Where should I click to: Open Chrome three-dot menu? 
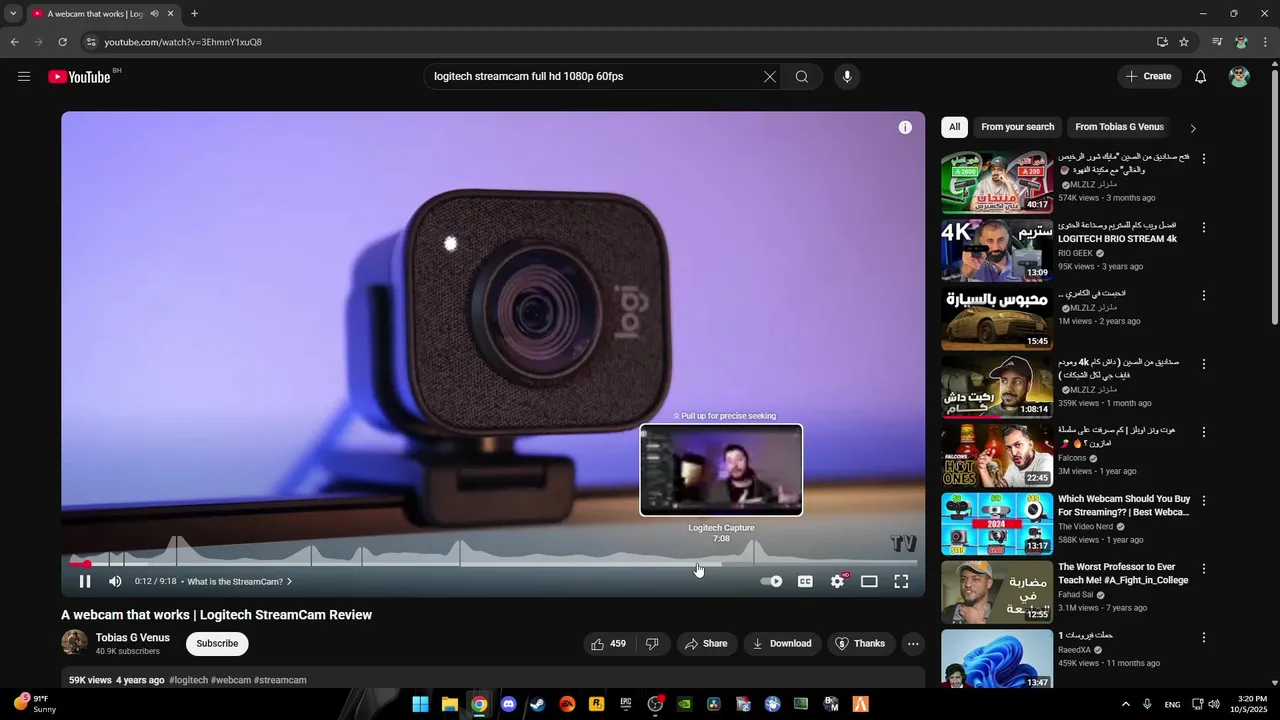tap(1265, 42)
